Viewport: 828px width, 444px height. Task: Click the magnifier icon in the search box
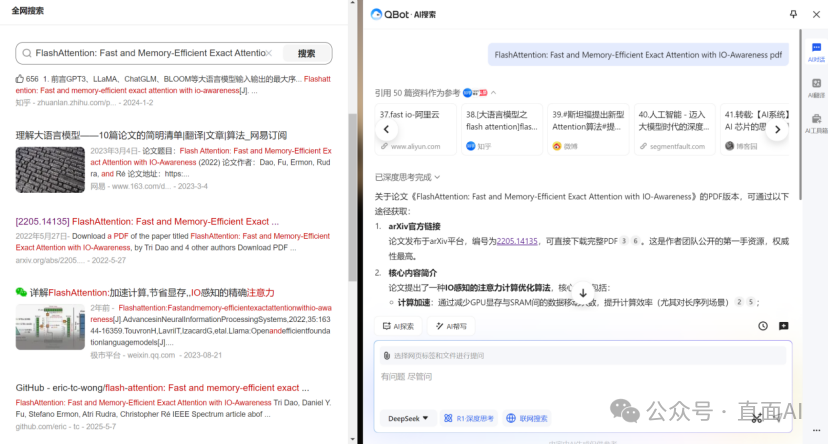[x=27, y=53]
